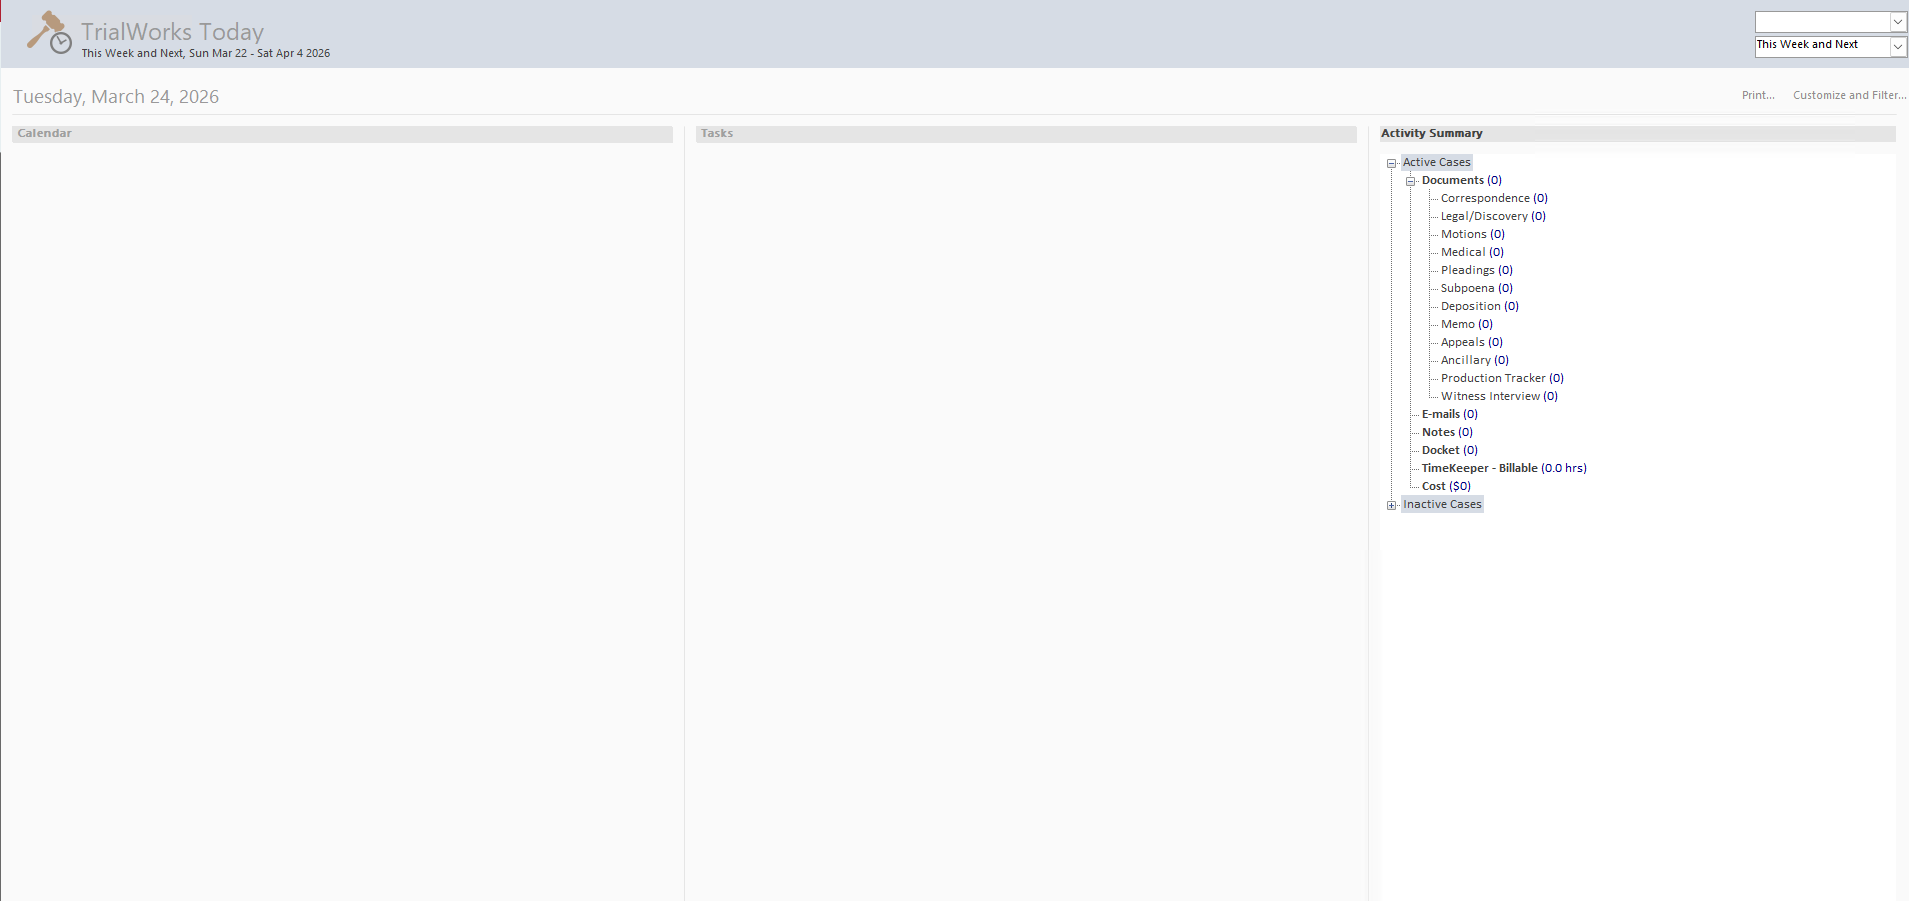
Task: Open the empty selector dropdown above the date range
Action: [1898, 21]
